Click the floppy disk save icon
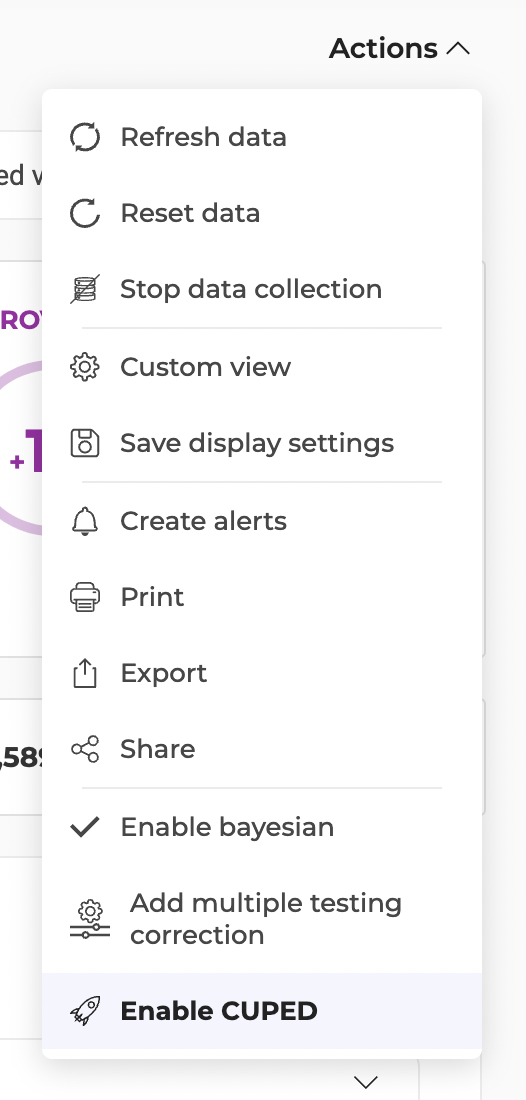The height and width of the screenshot is (1100, 526). coord(85,443)
